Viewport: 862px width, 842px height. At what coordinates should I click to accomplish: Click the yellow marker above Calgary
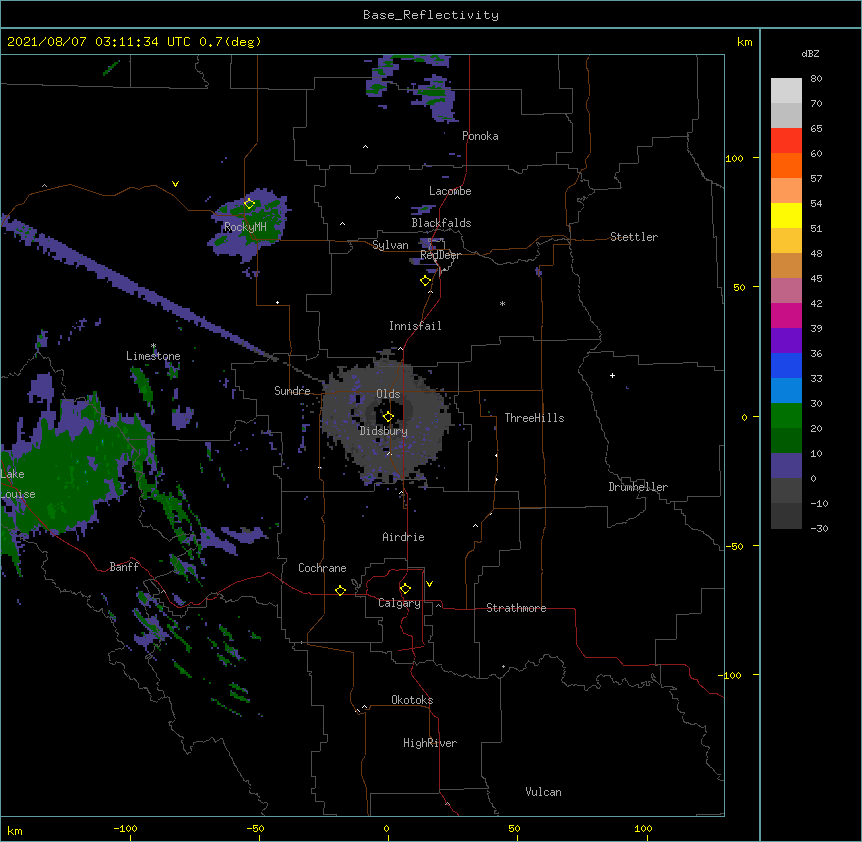[405, 589]
